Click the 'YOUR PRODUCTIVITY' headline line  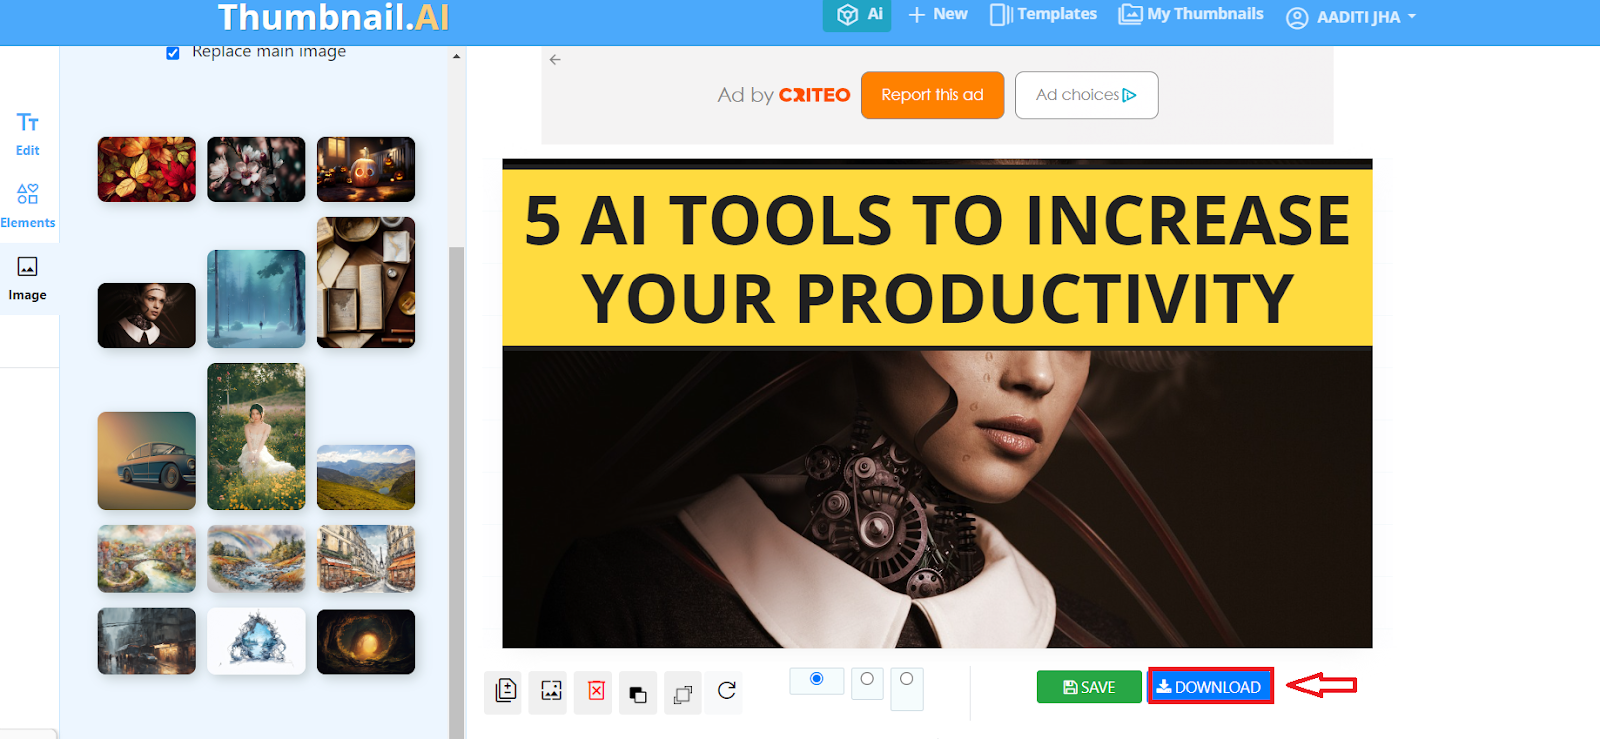point(938,299)
